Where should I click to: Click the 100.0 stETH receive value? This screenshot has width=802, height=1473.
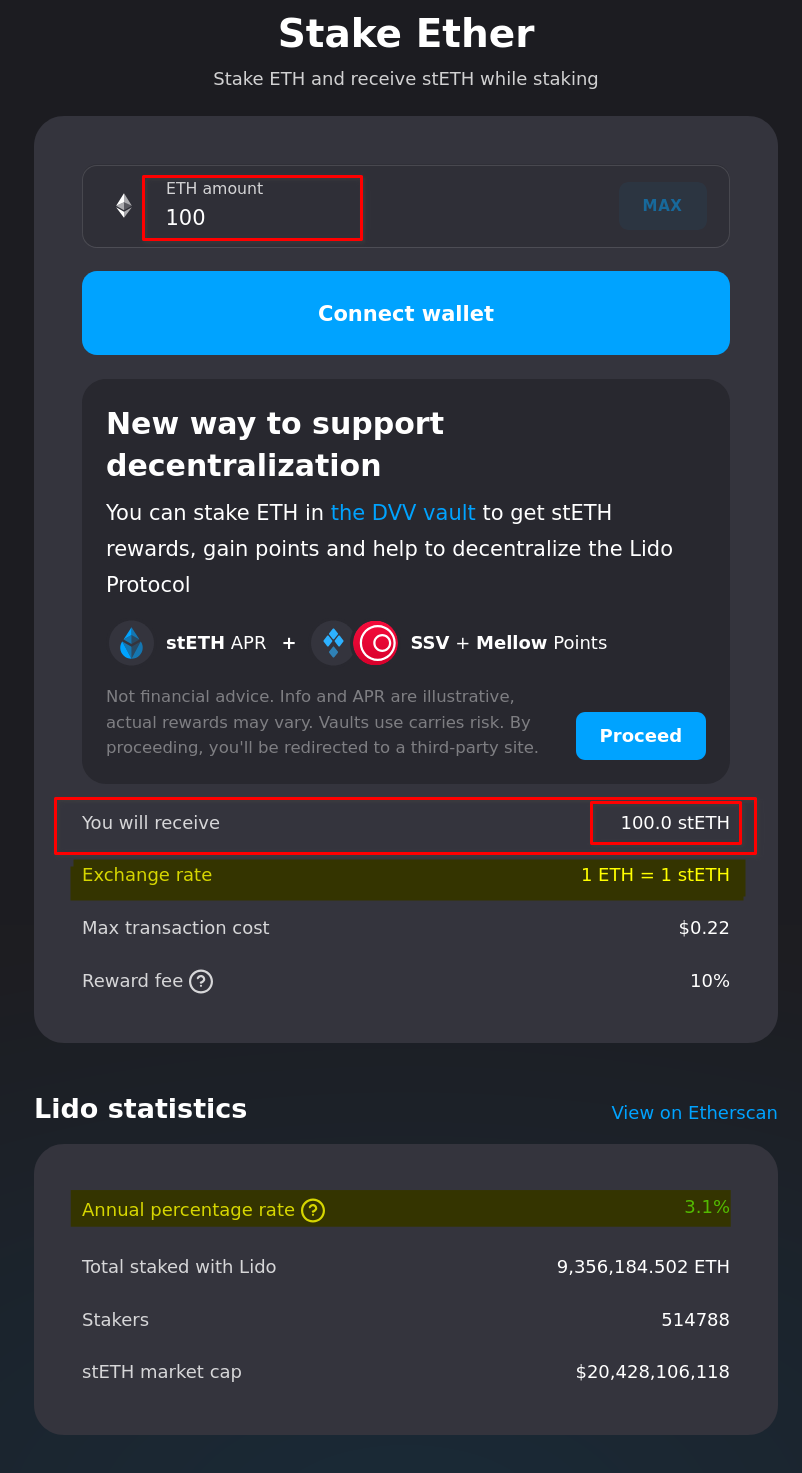pyautogui.click(x=675, y=823)
